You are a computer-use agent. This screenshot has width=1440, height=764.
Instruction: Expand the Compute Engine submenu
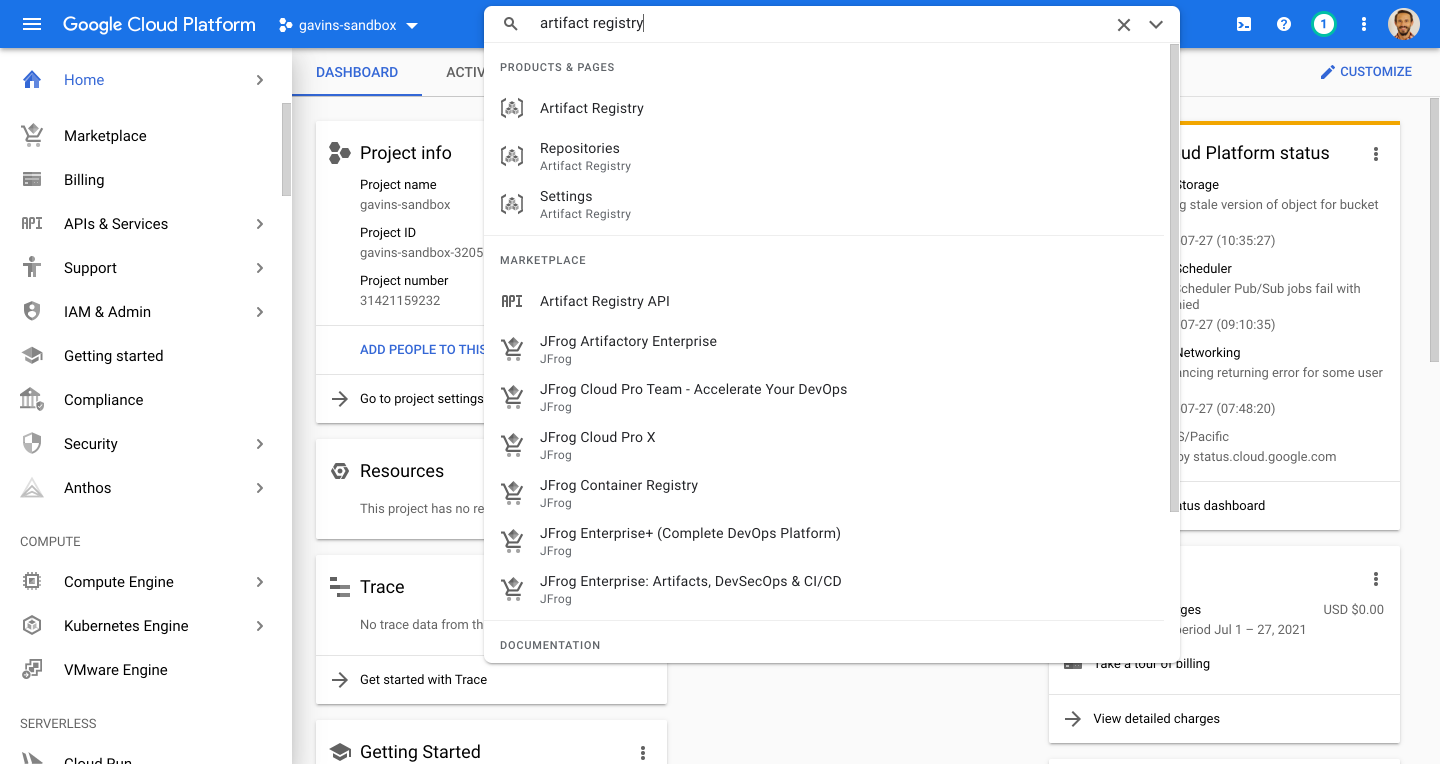(259, 582)
